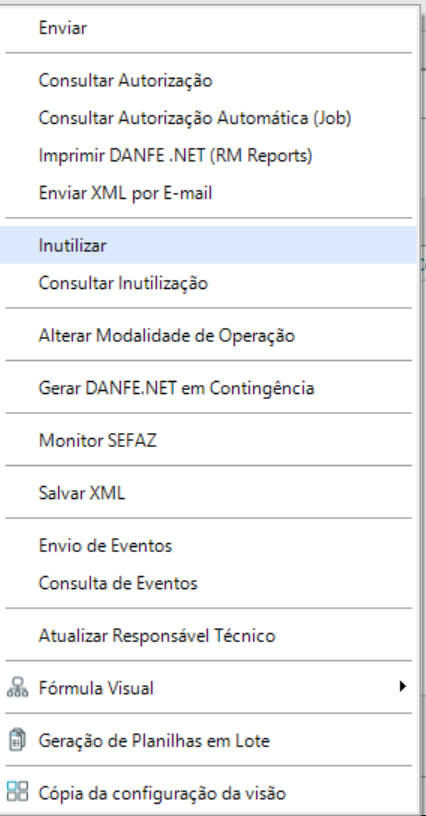Screen dimensions: 426x816
Task: Open Consultar Autorização Automática (Job)
Action: (209, 118)
